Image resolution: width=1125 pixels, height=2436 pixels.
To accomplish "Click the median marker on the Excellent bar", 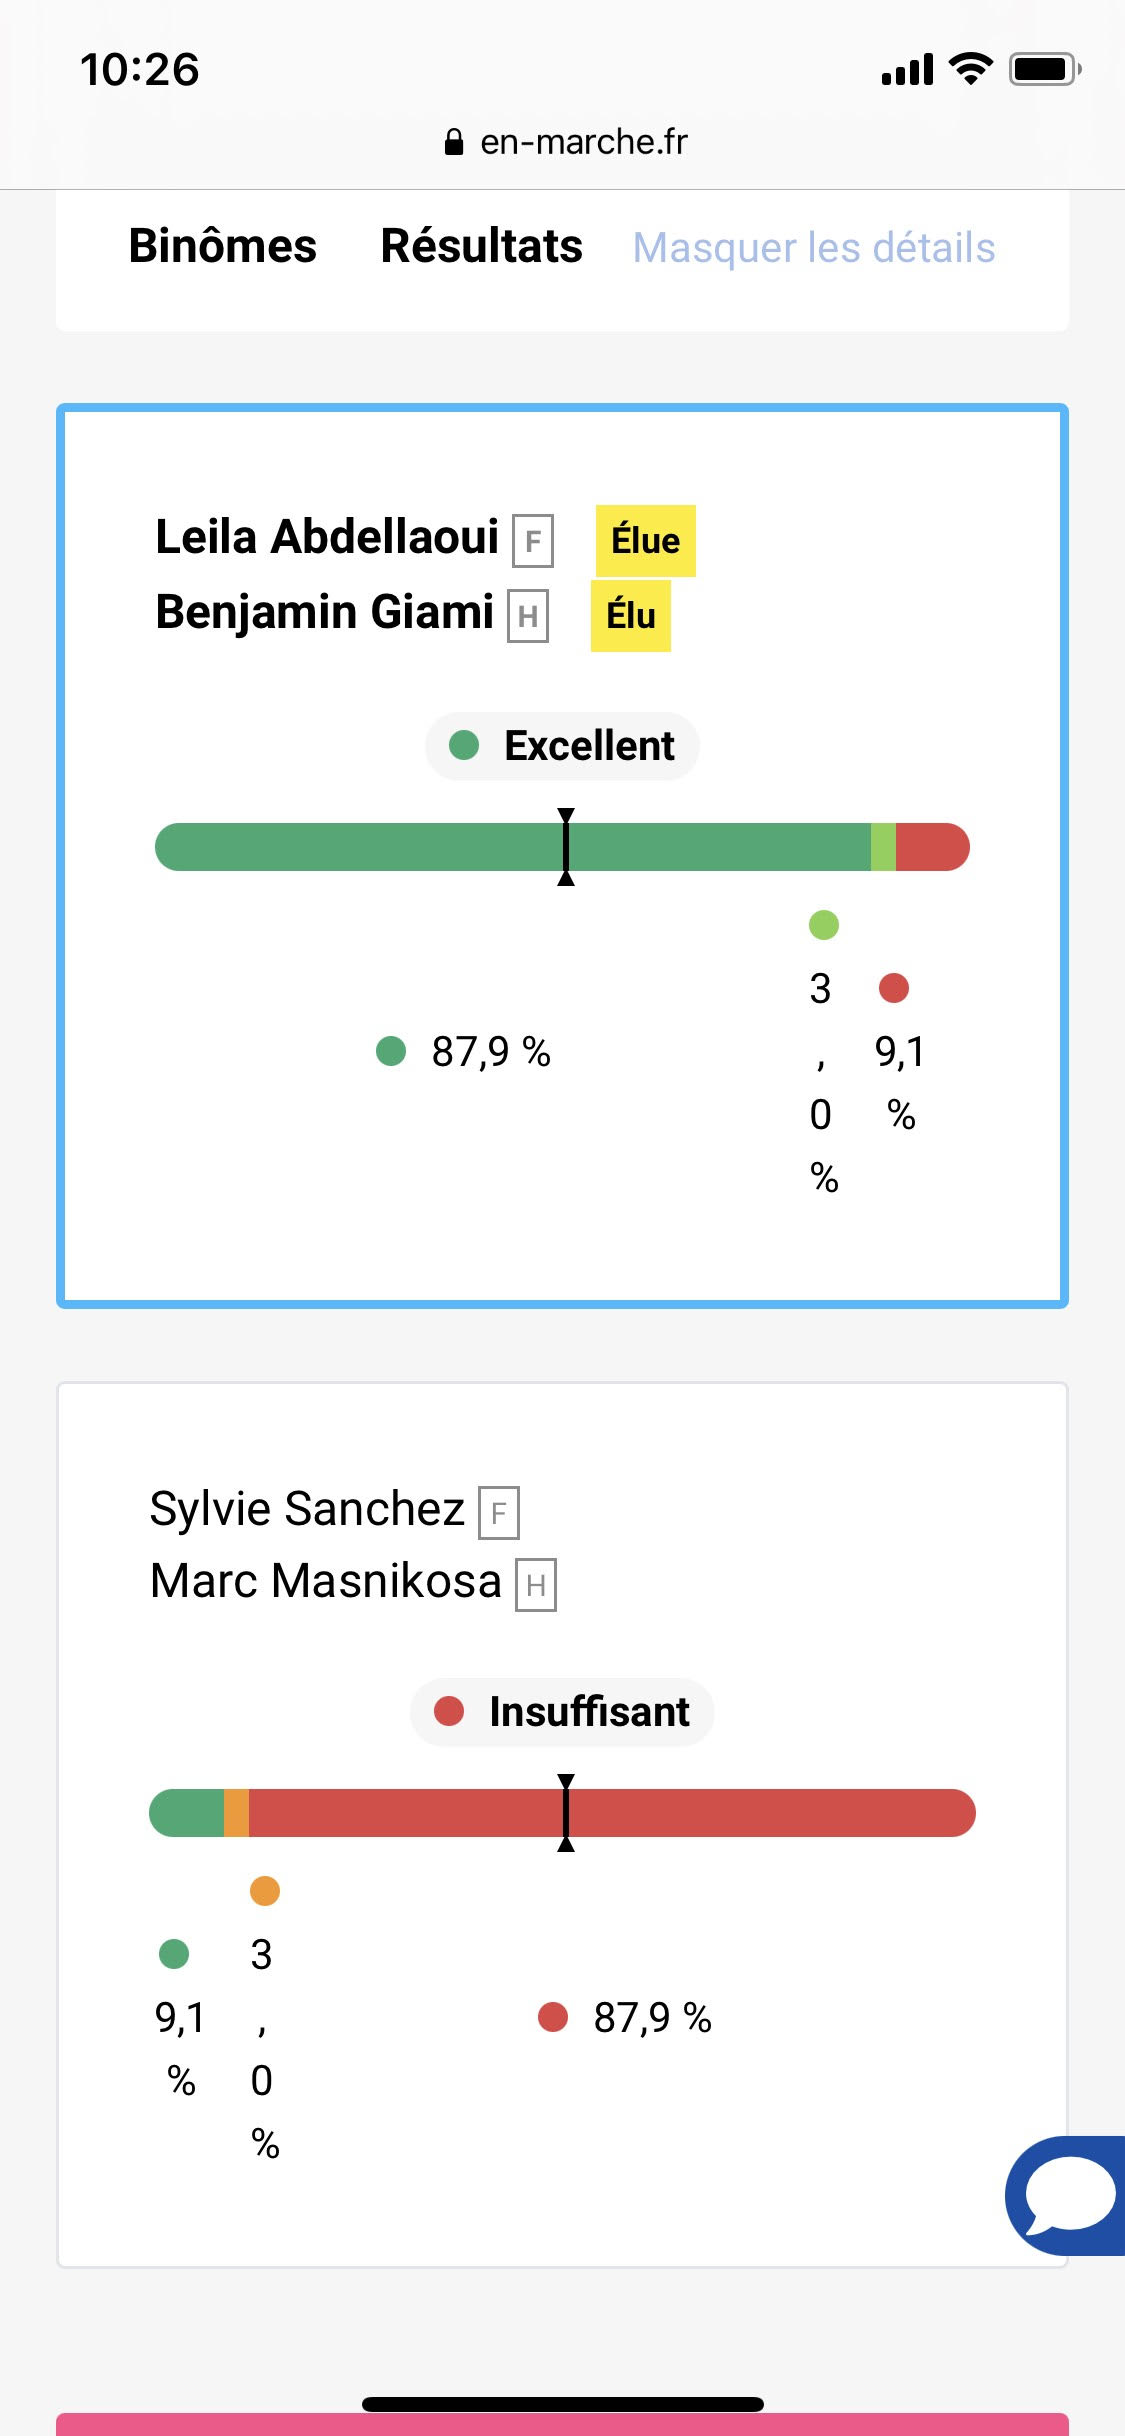I will (566, 847).
